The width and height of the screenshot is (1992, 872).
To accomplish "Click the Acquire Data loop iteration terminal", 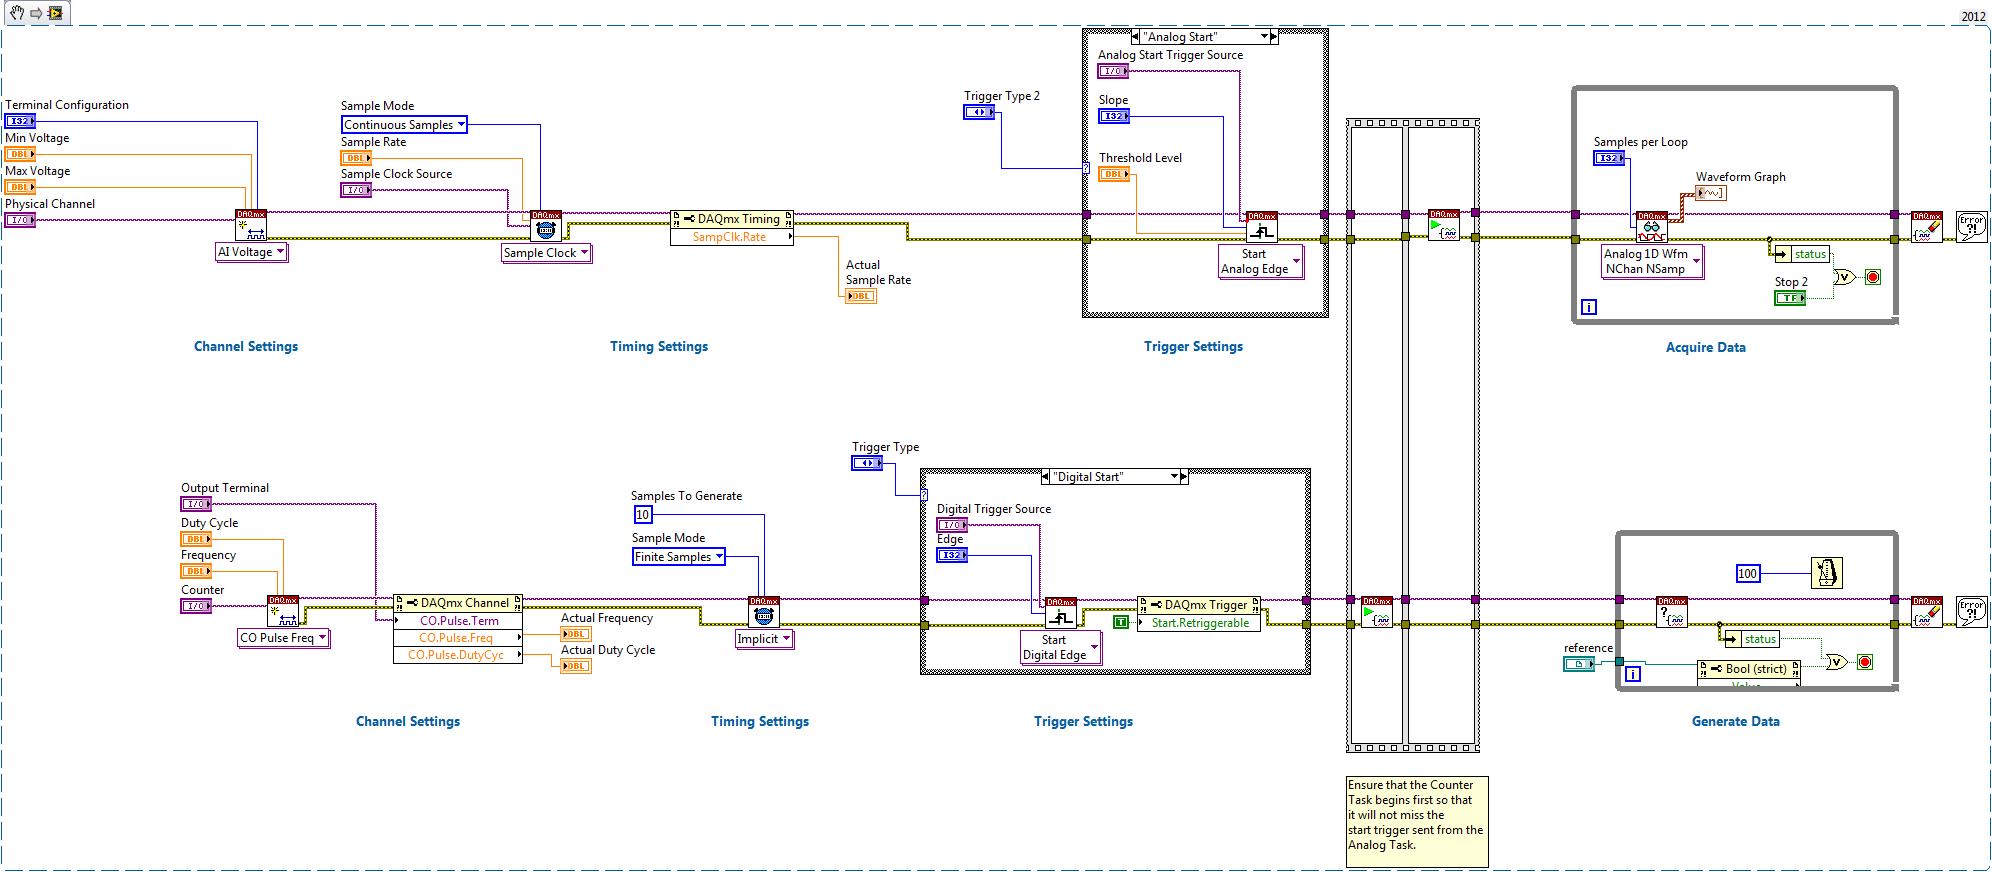I will pos(1589,307).
